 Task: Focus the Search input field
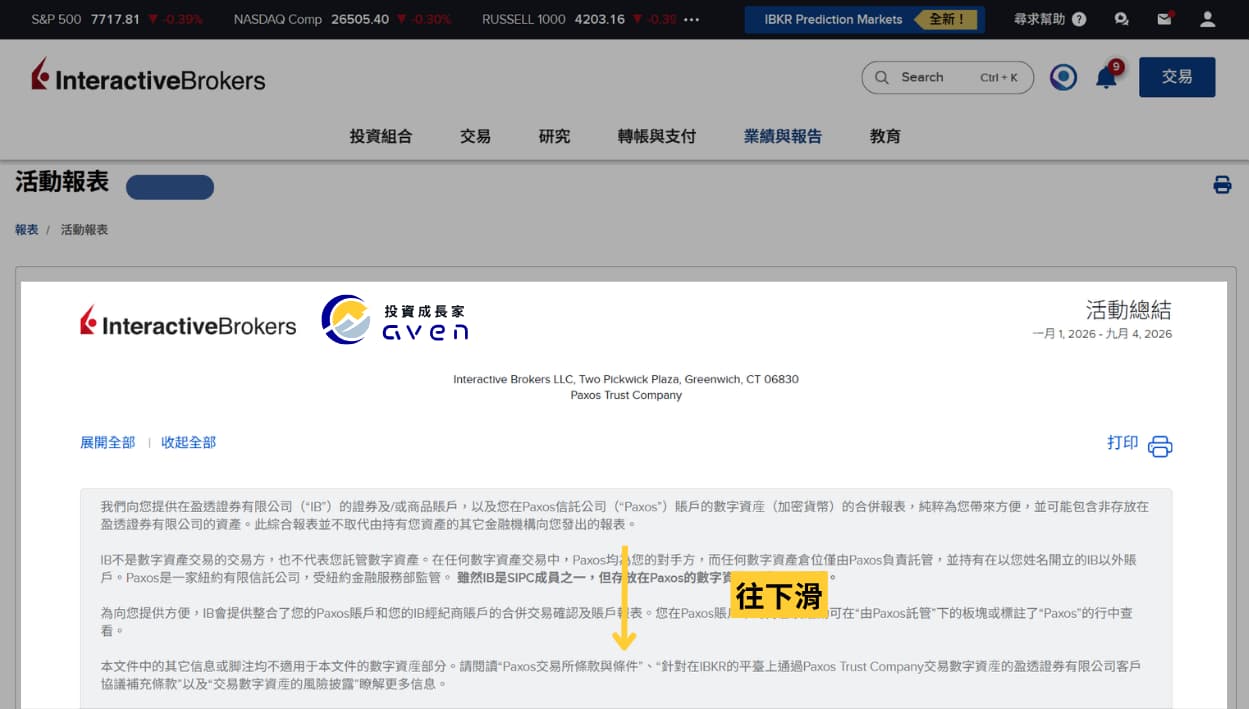(x=947, y=77)
